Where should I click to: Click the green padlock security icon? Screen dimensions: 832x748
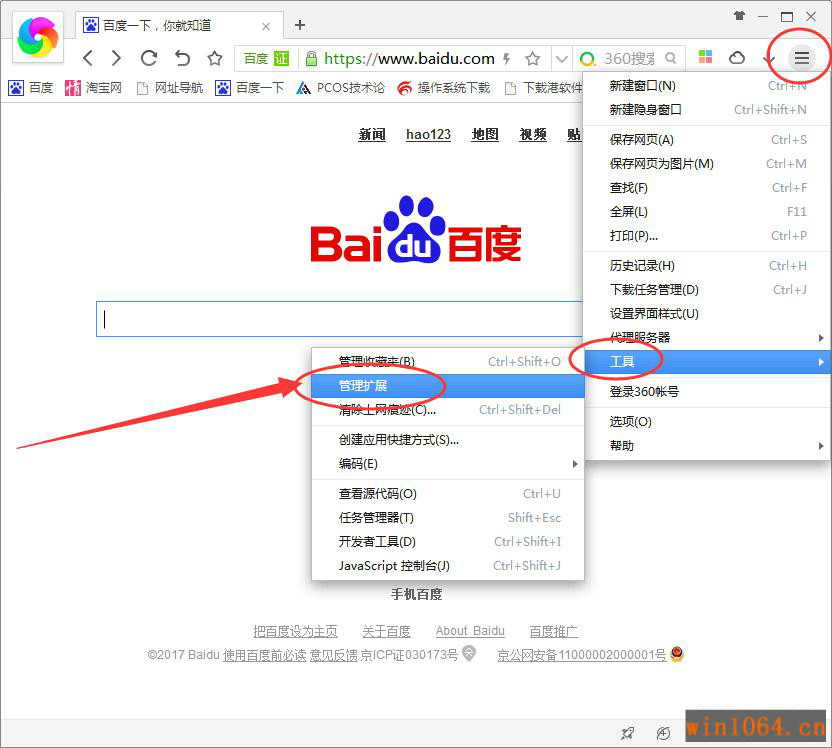click(311, 58)
